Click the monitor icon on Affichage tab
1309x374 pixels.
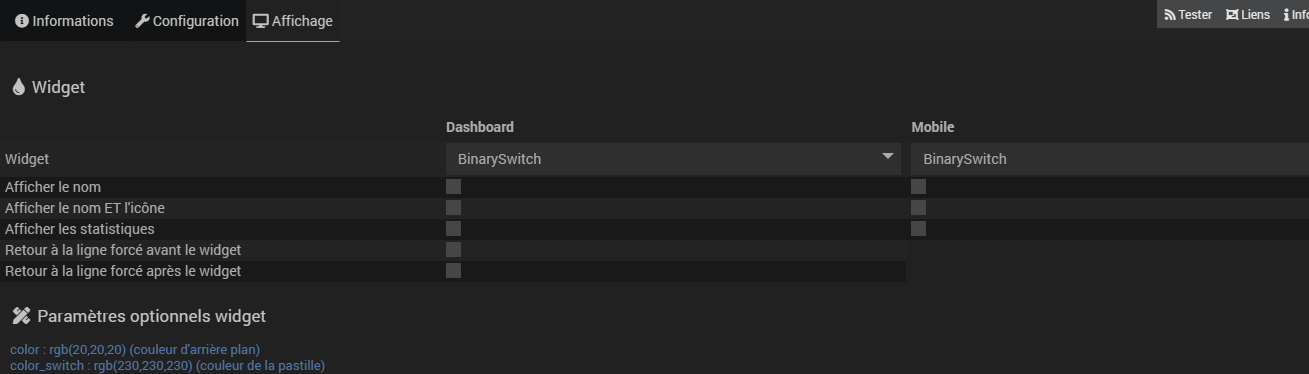[260, 21]
